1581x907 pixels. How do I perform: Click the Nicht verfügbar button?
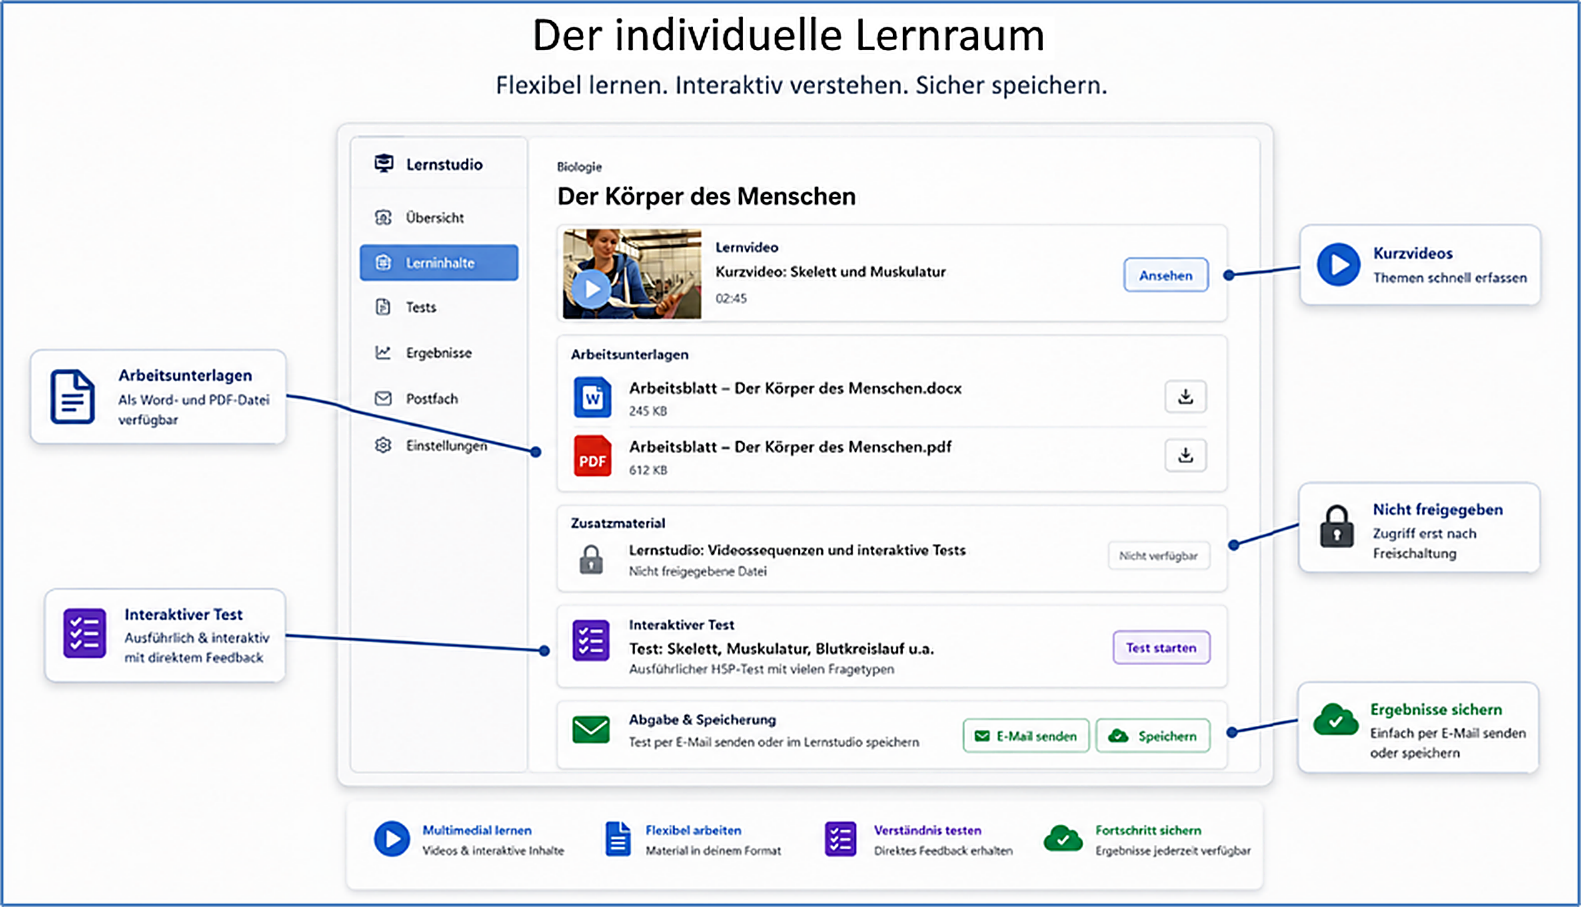(1158, 556)
